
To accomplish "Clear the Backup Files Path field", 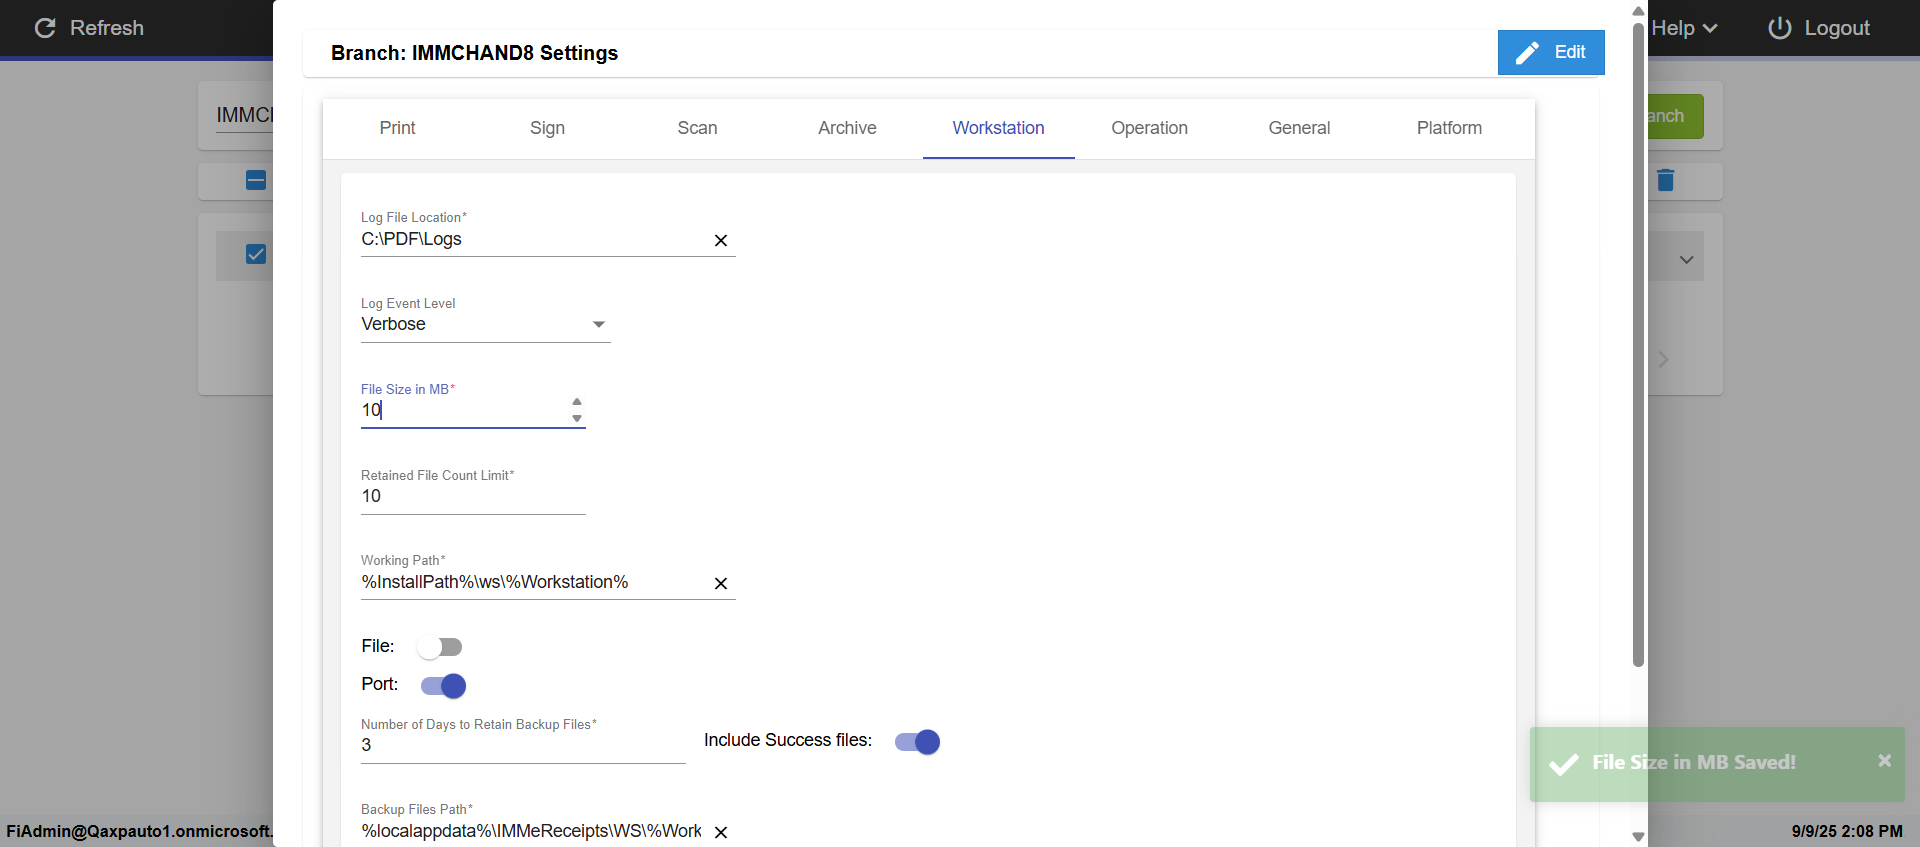I will click(x=720, y=832).
